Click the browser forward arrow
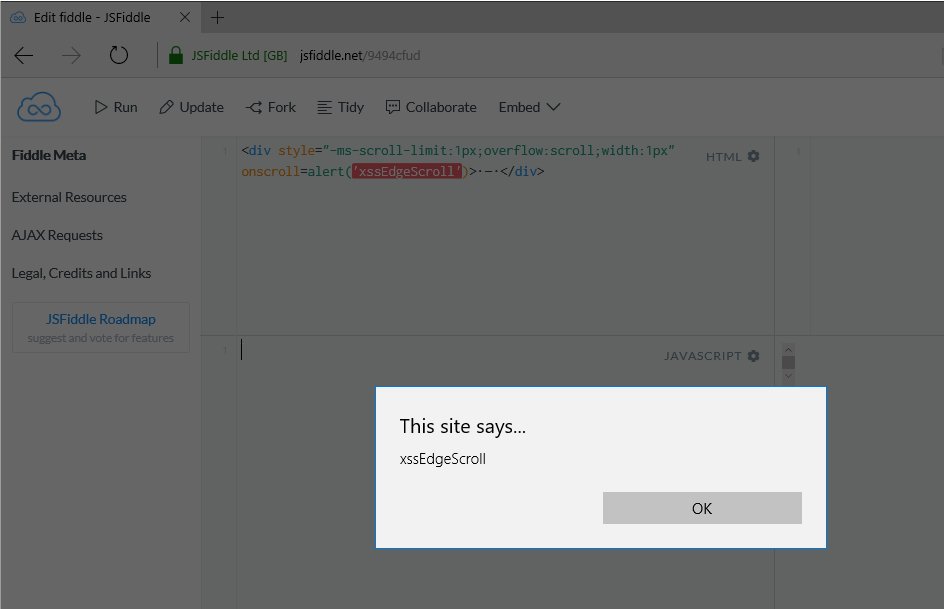This screenshot has width=944, height=609. tap(71, 56)
